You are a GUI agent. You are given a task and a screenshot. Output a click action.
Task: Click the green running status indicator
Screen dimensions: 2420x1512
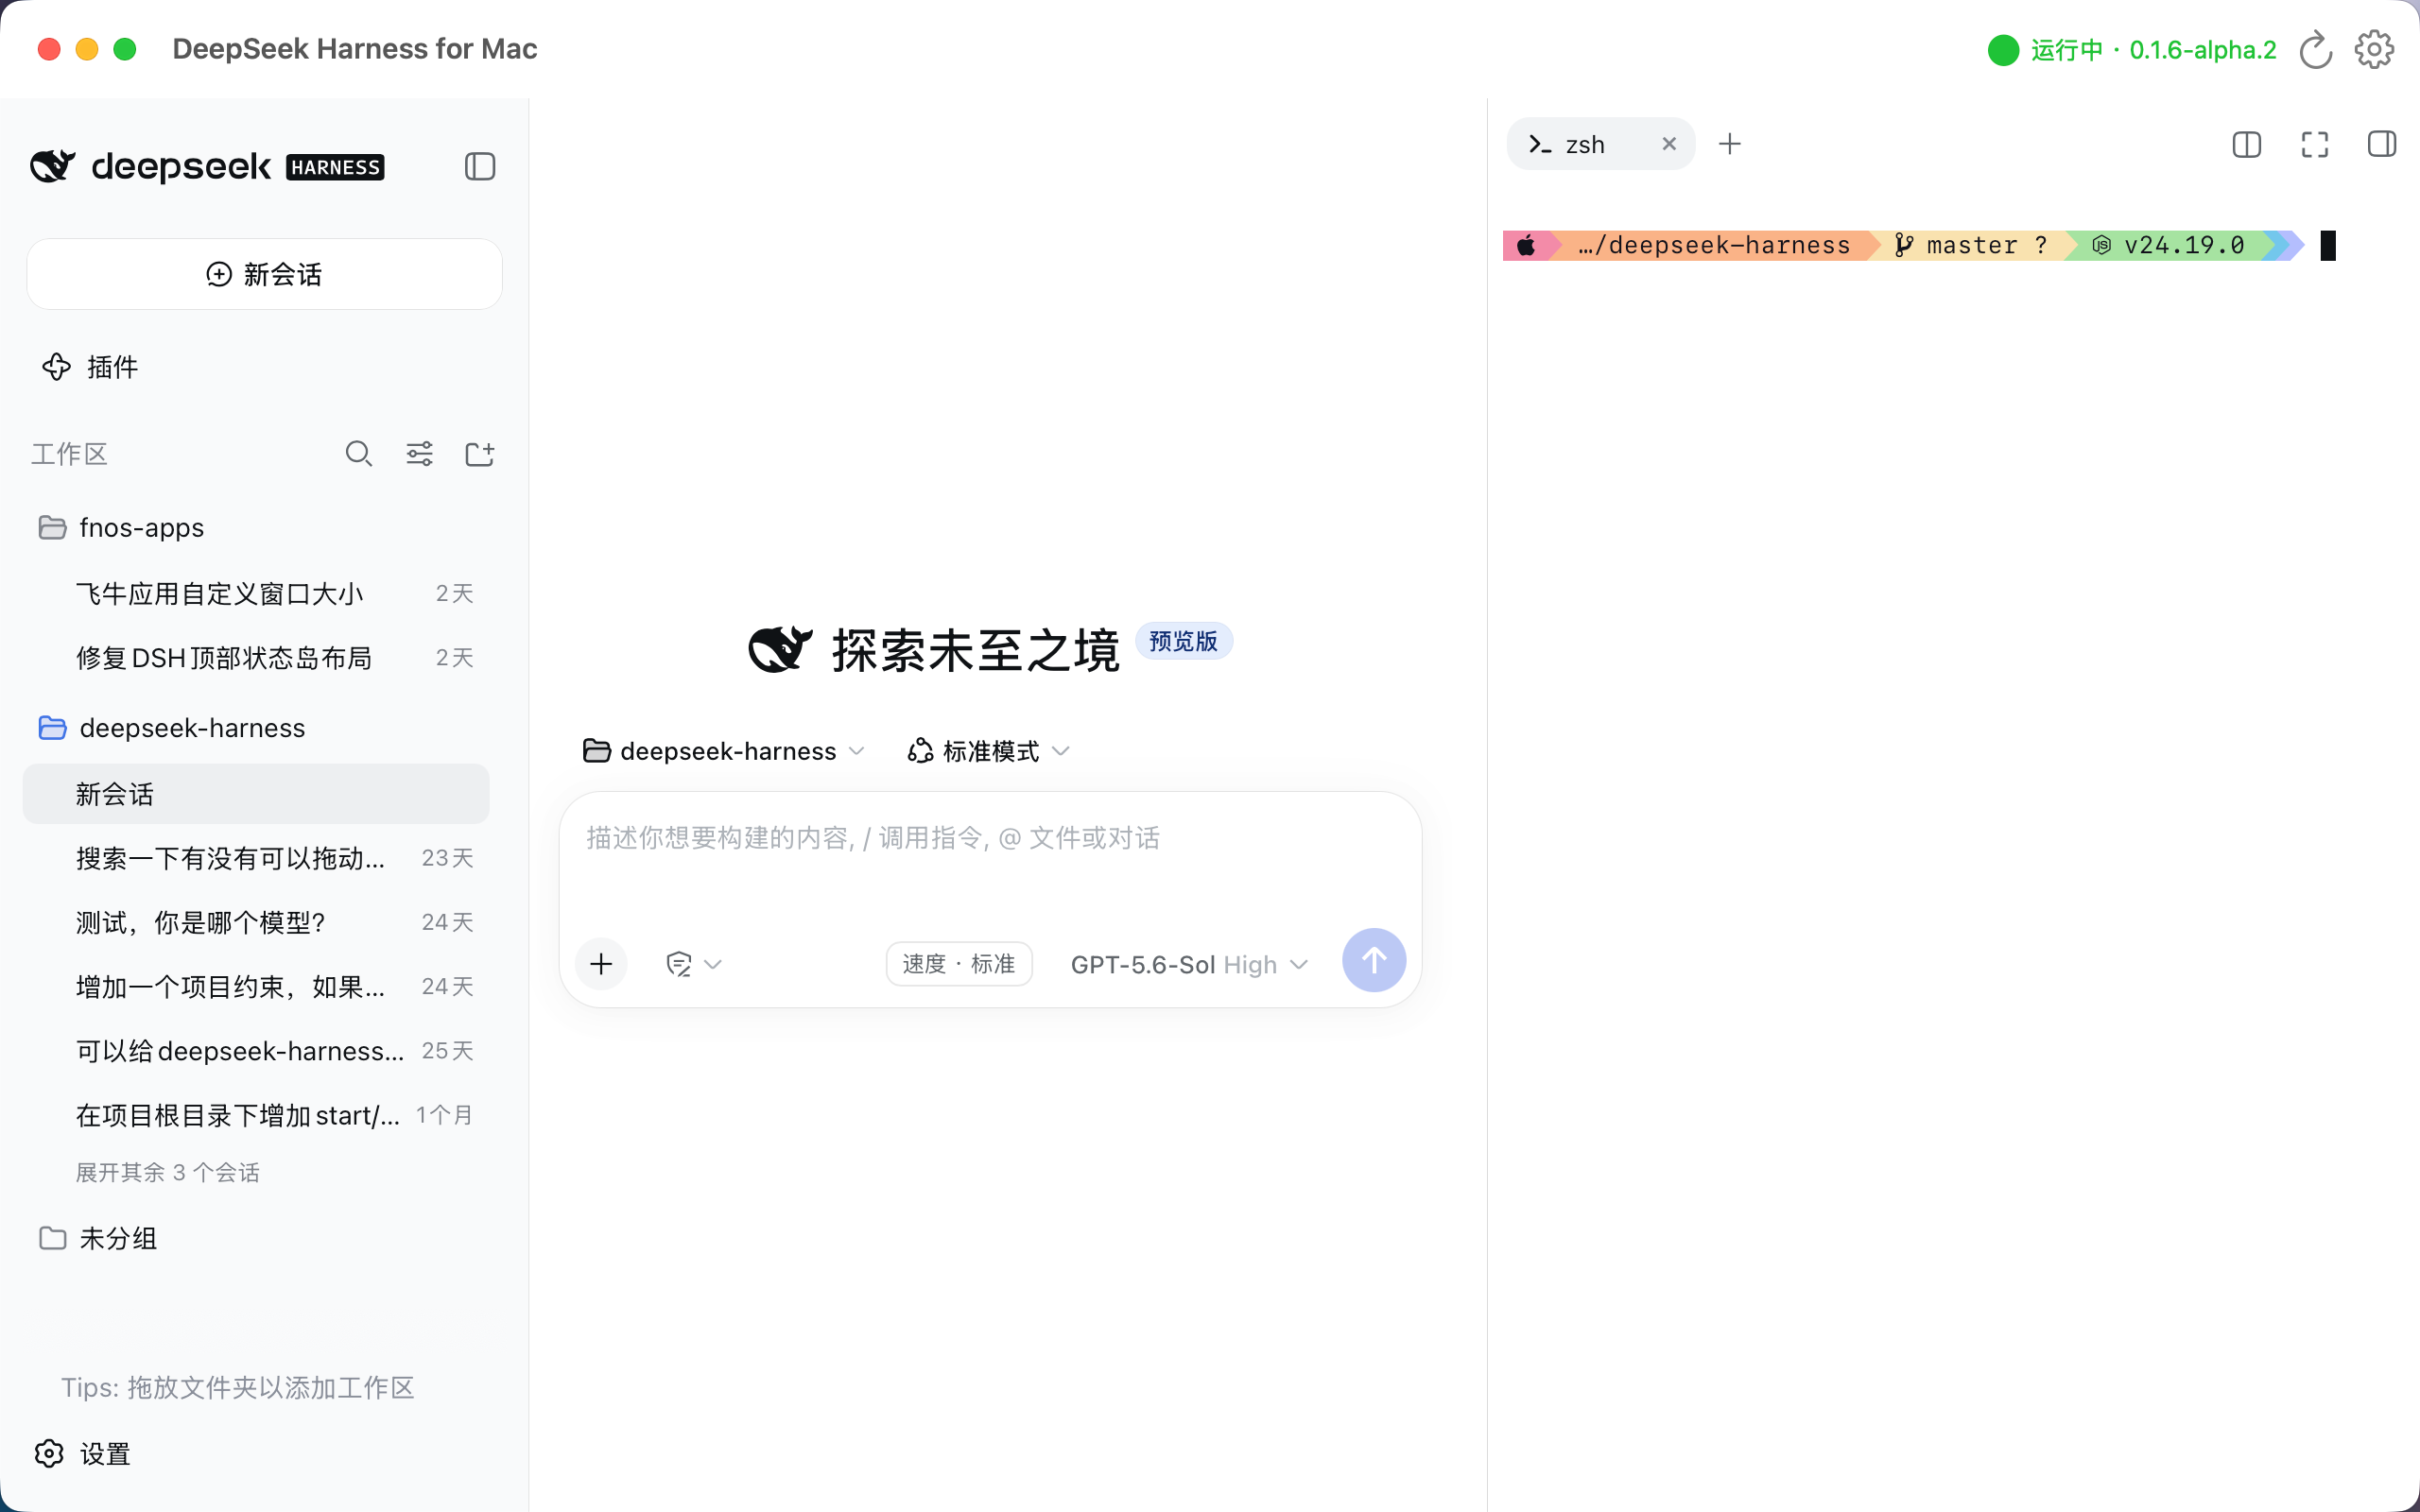pyautogui.click(x=2003, y=50)
